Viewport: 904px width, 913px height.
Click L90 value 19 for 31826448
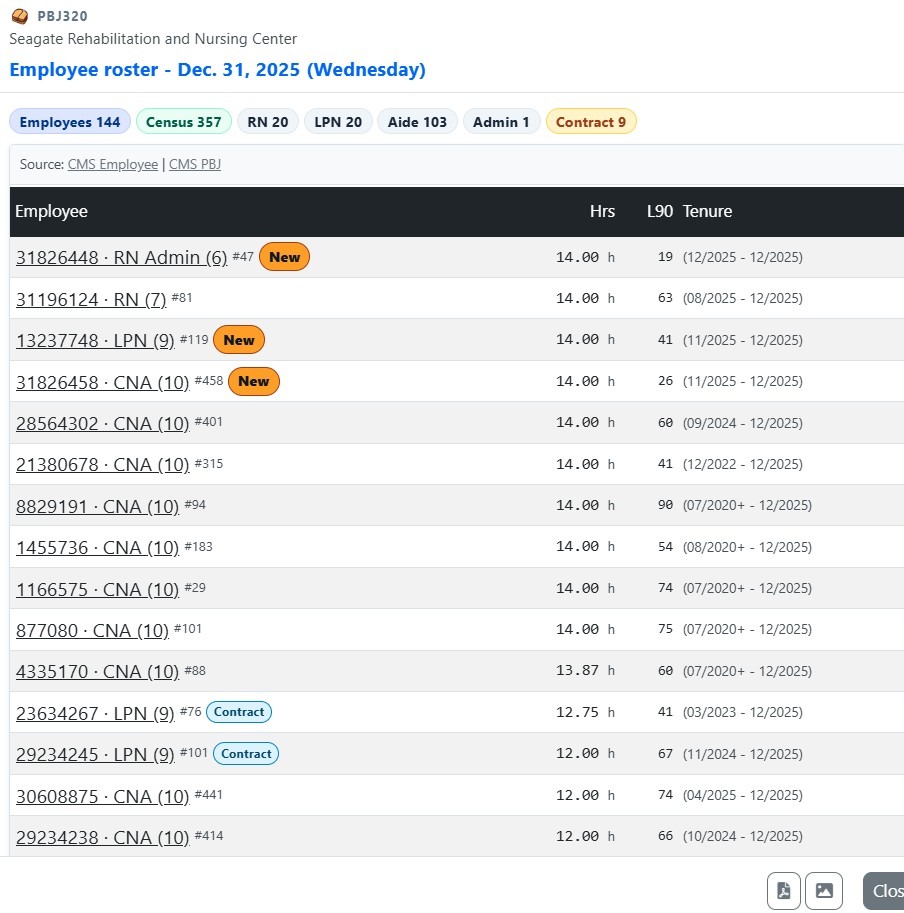point(665,257)
